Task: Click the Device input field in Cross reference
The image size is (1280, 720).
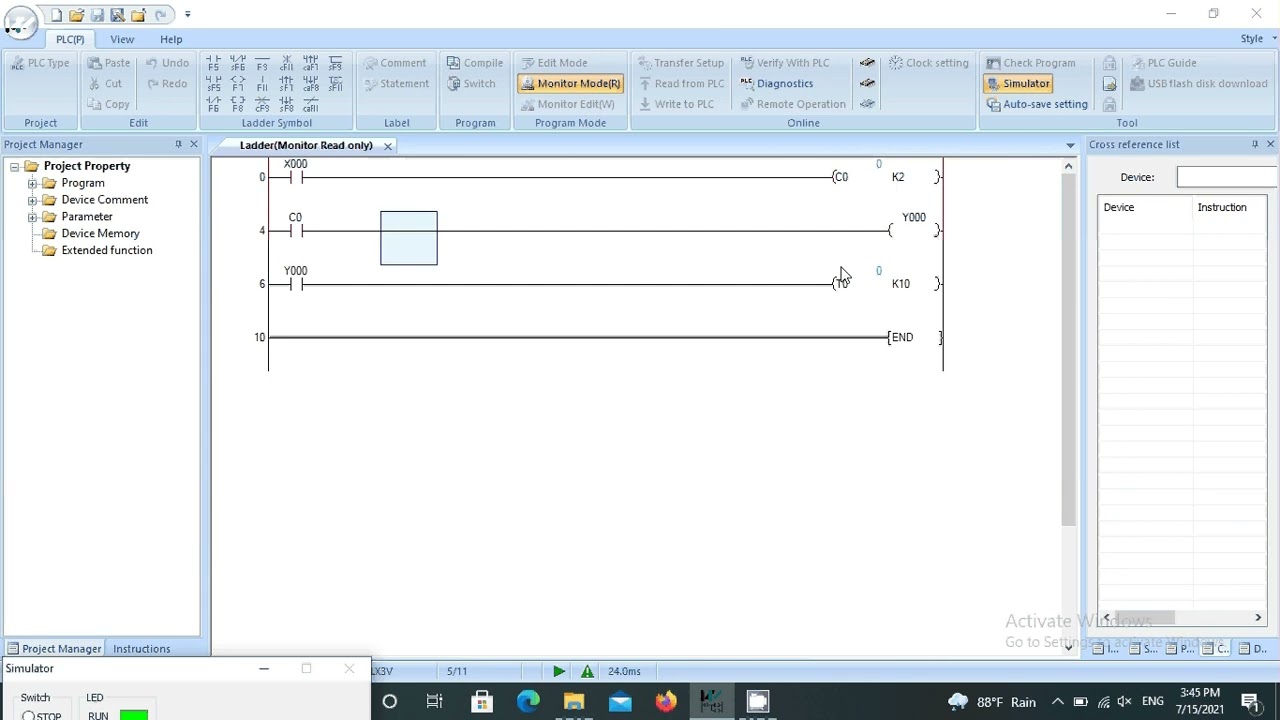Action: (x=1228, y=177)
